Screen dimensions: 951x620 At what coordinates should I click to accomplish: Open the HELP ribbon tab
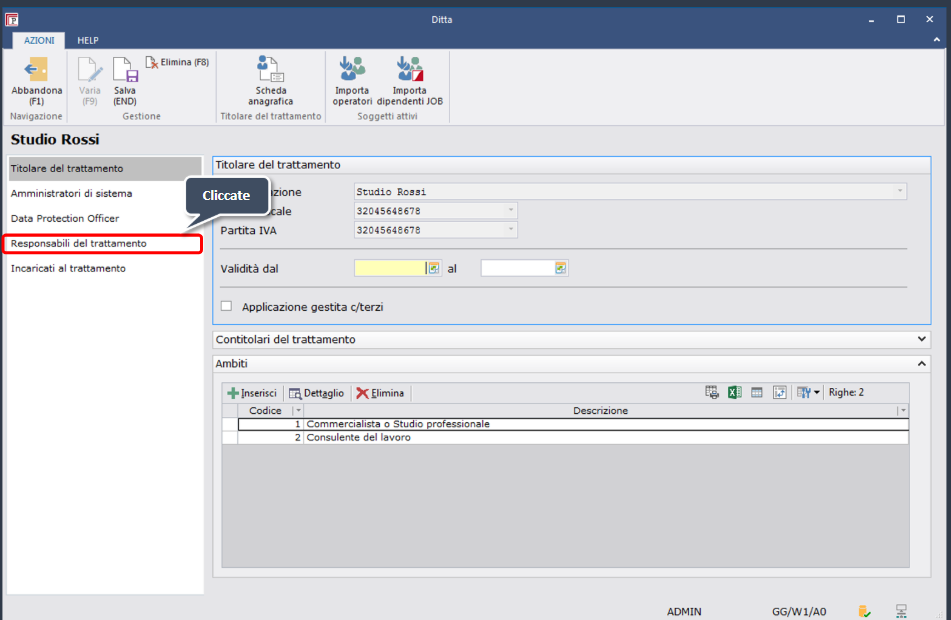(88, 40)
